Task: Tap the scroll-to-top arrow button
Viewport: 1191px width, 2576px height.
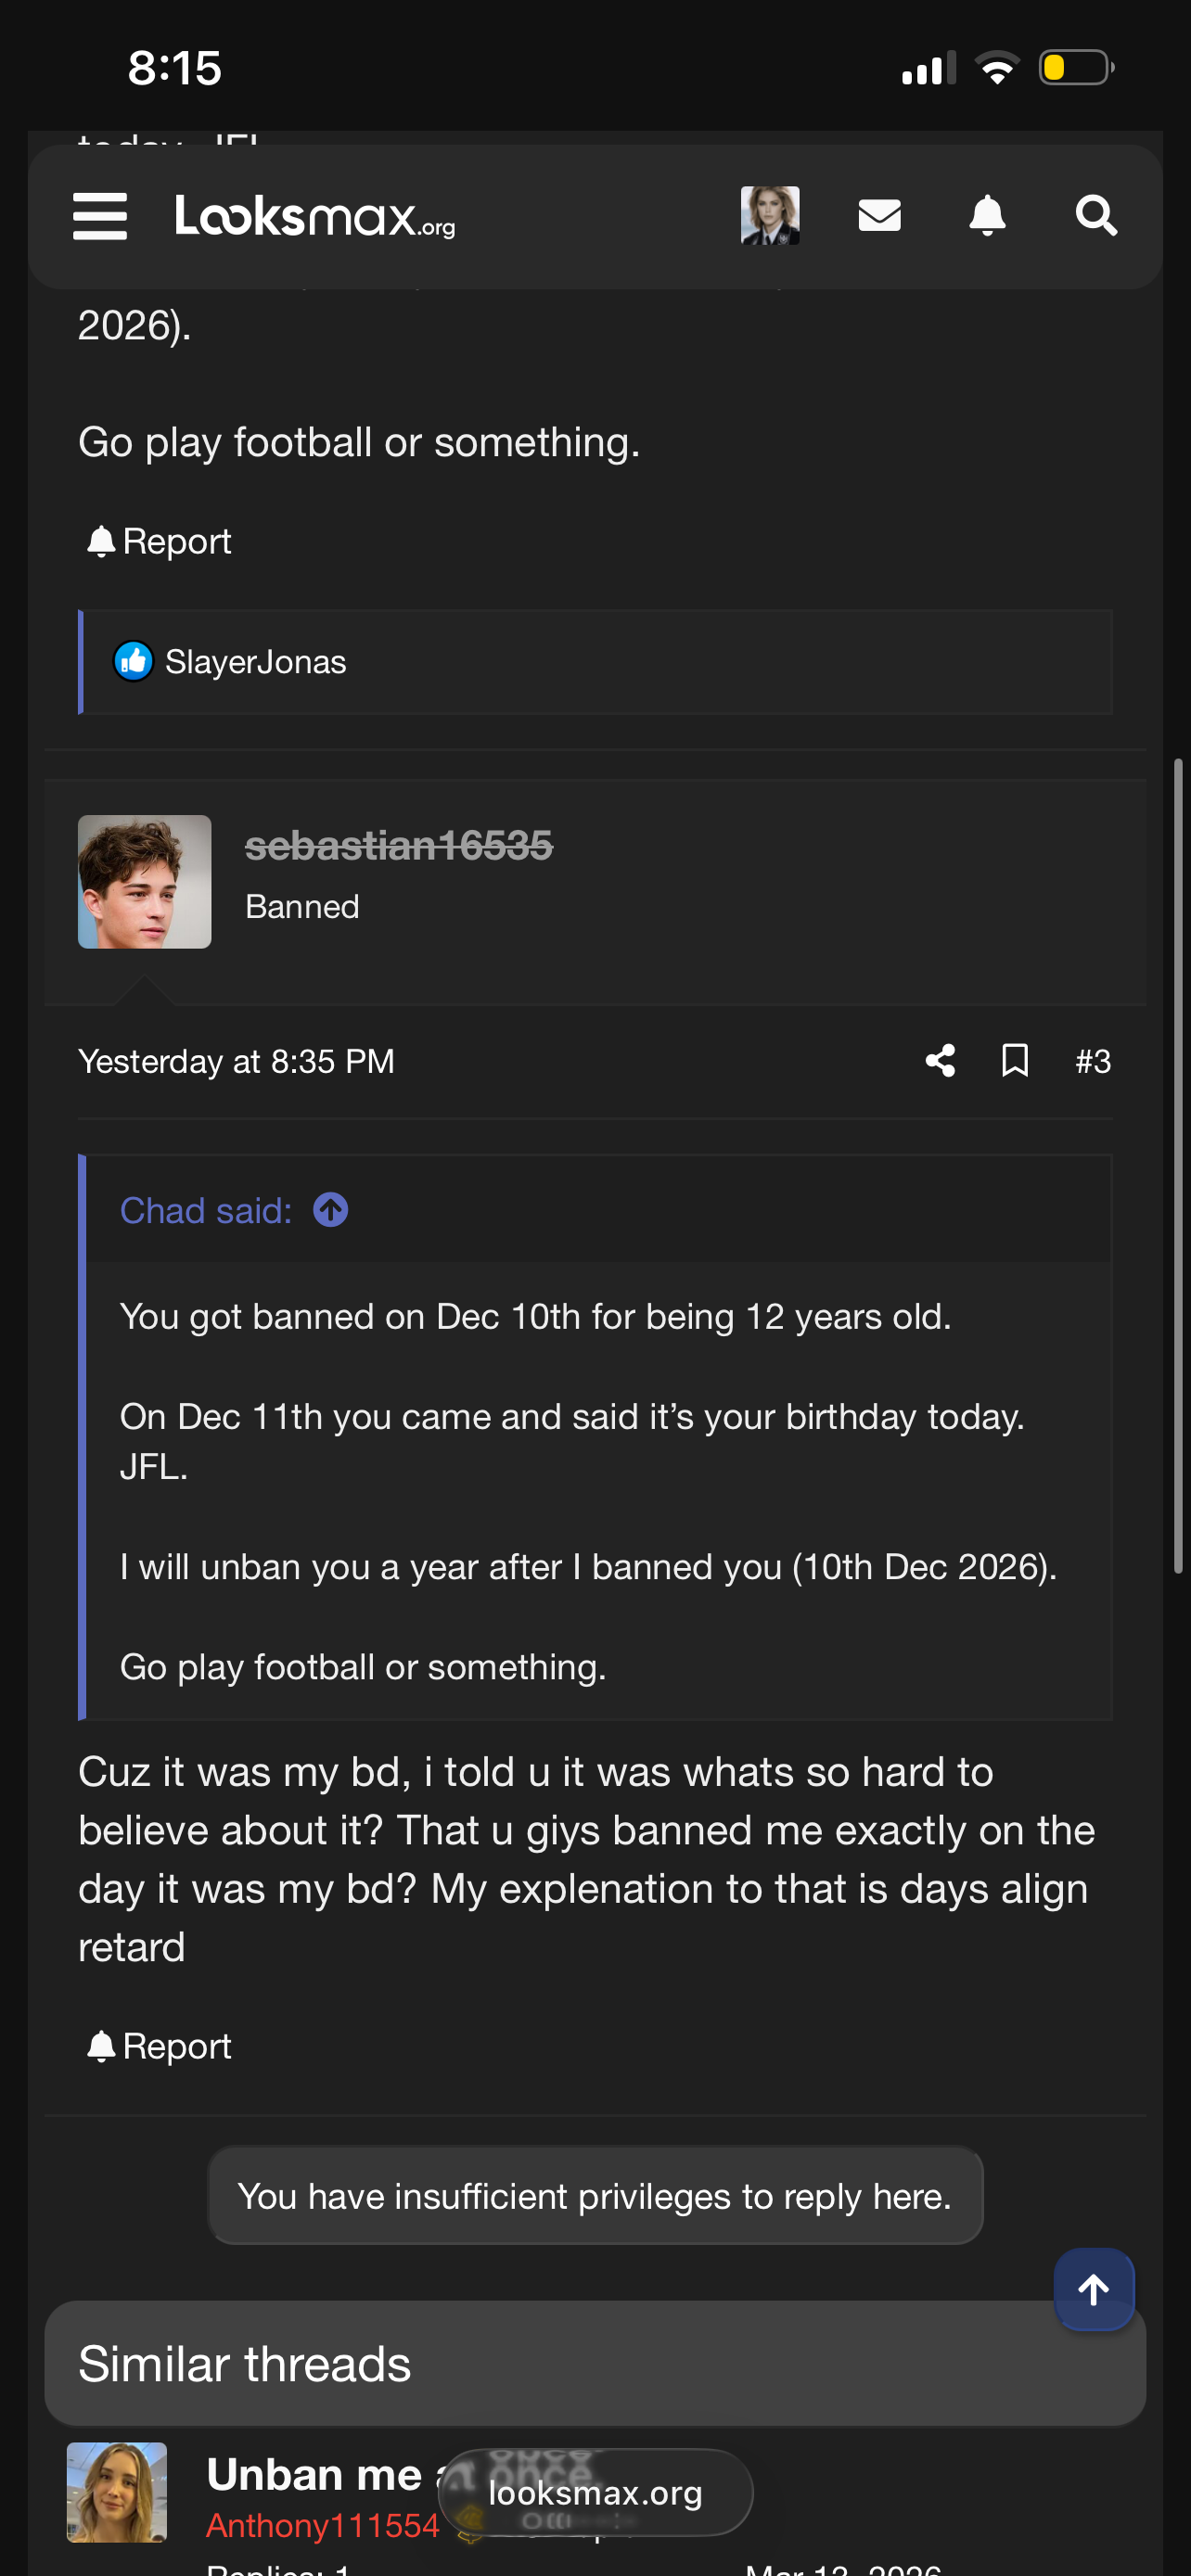Action: (1093, 2289)
